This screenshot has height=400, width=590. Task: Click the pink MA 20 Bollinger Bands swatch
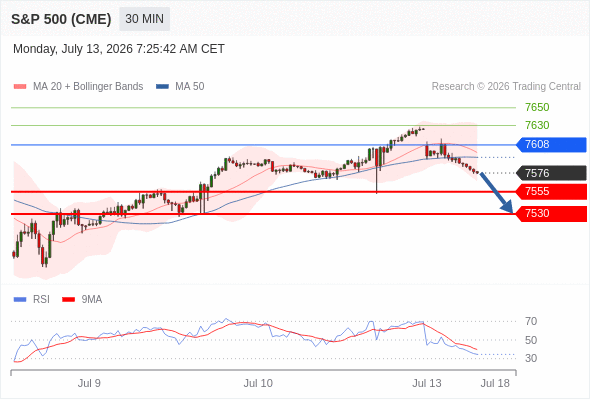coord(20,87)
